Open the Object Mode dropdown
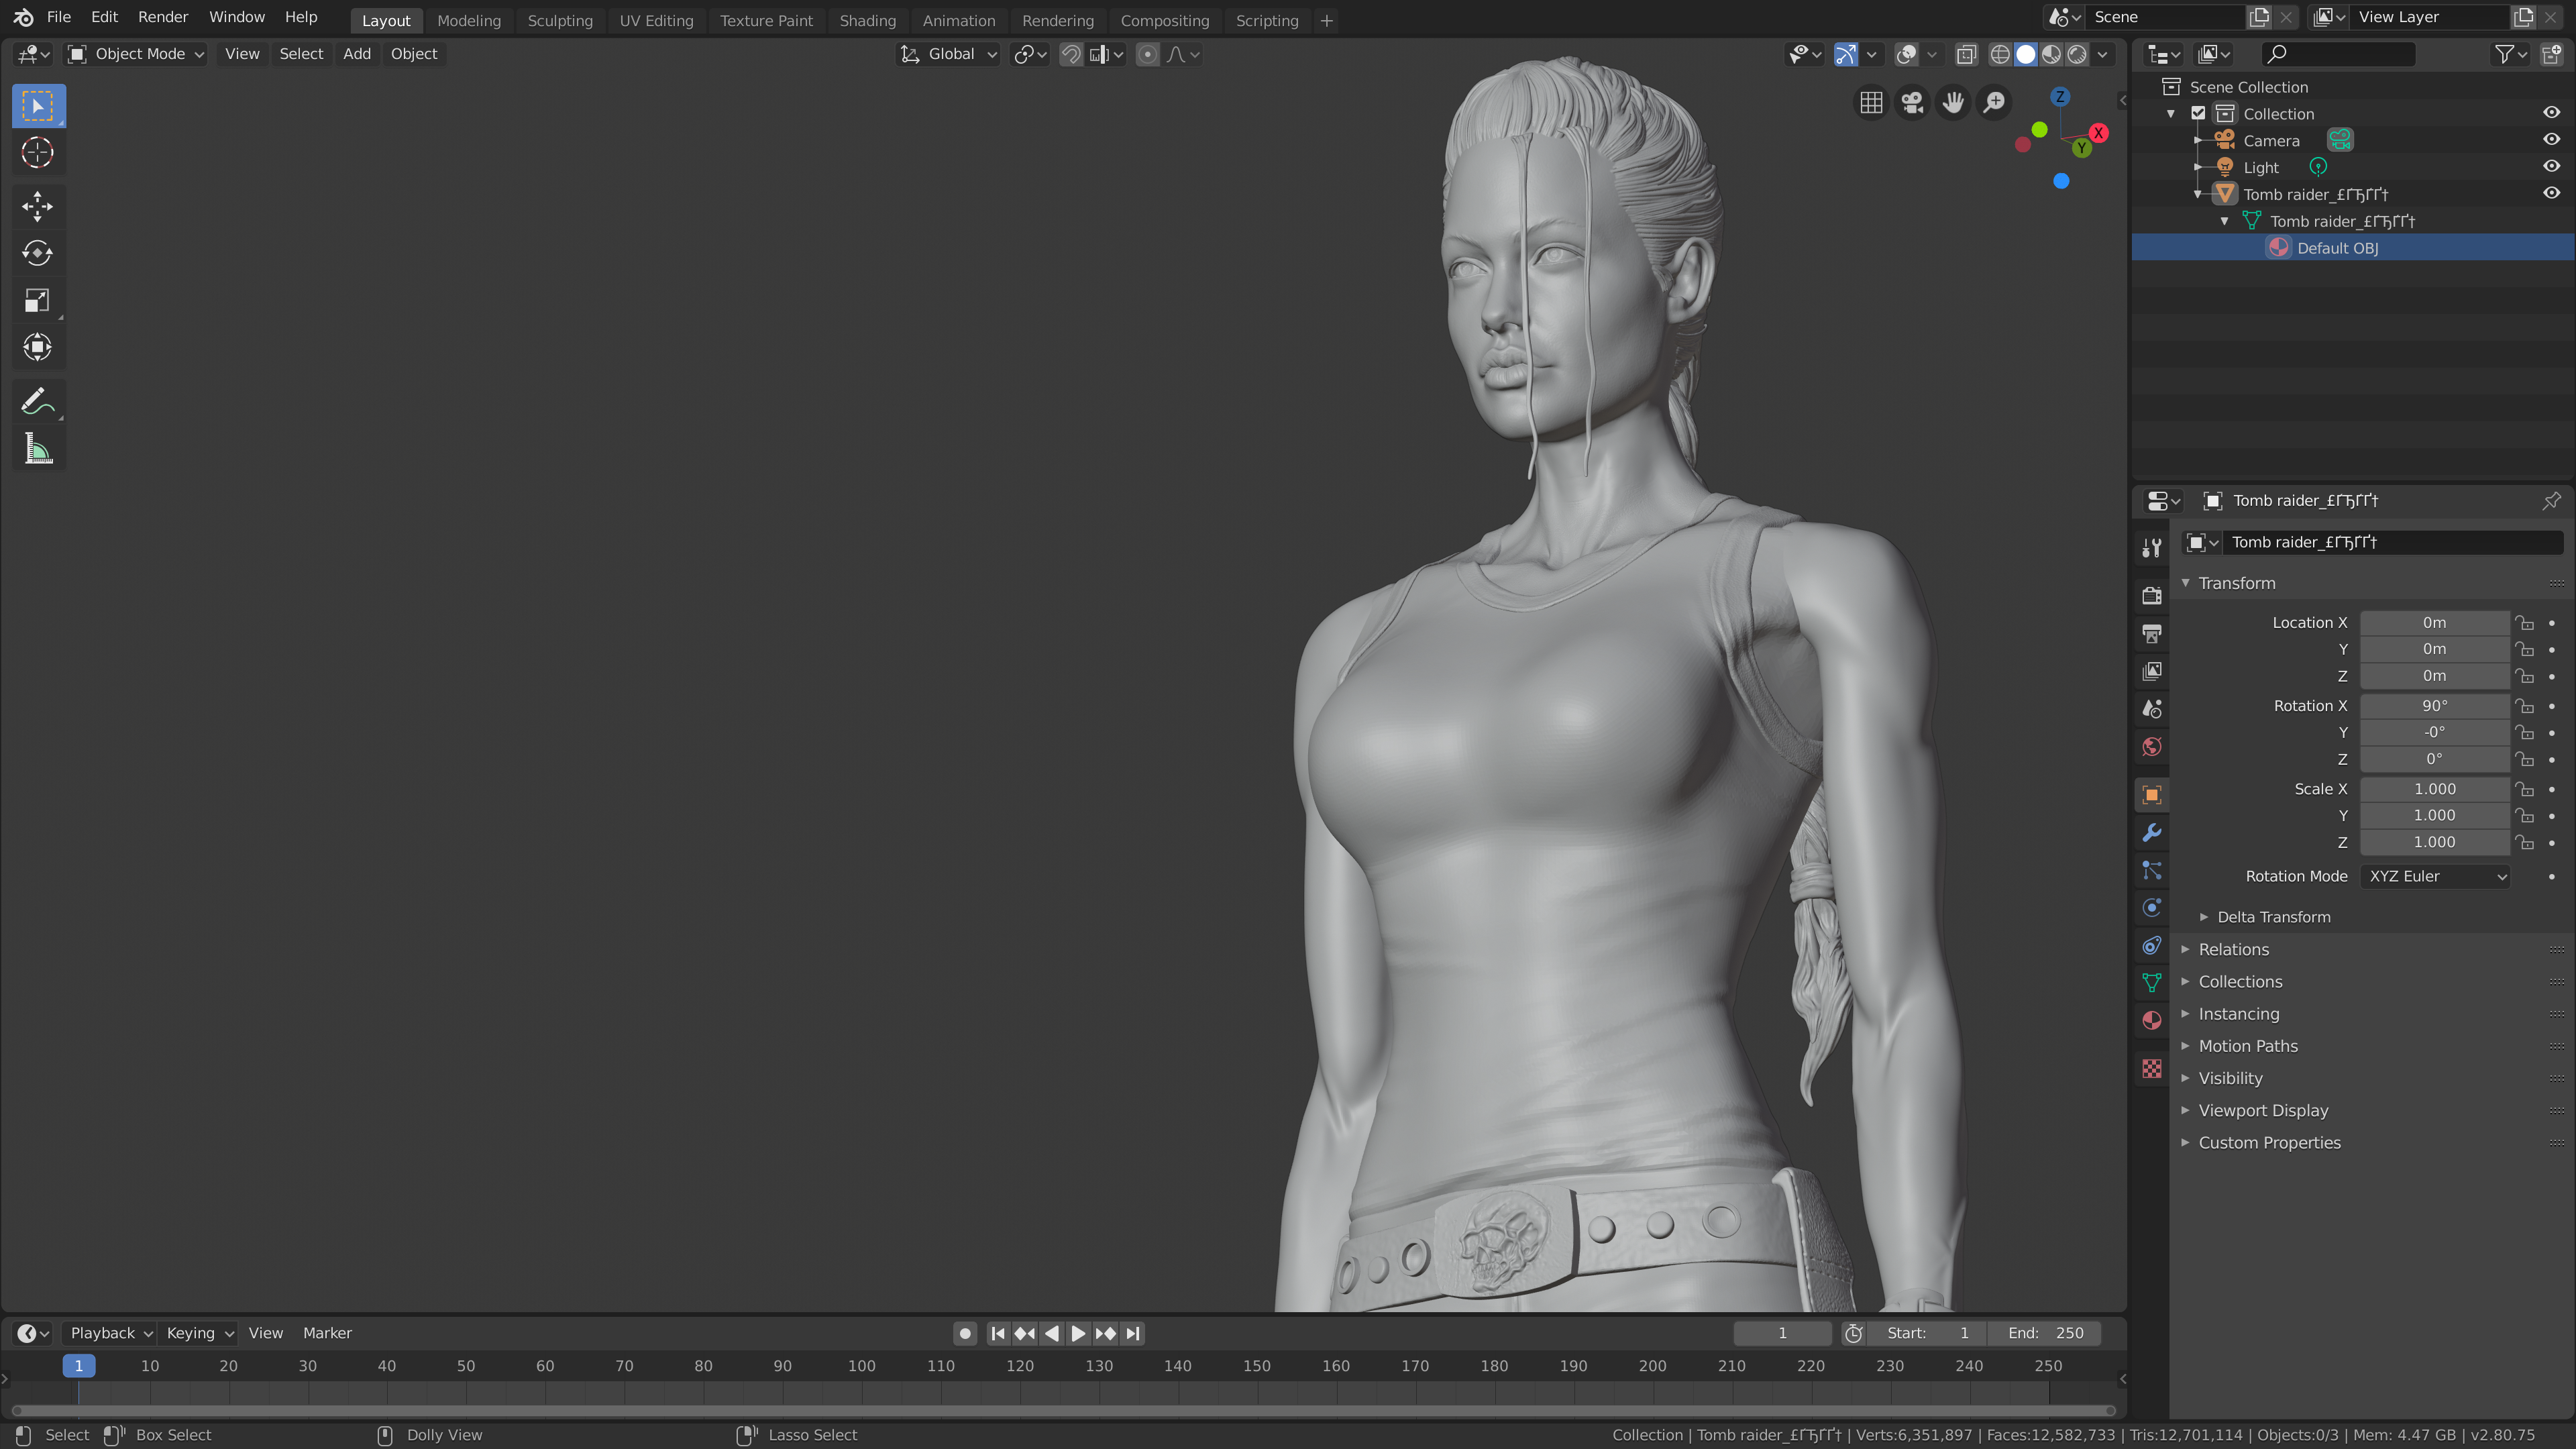The width and height of the screenshot is (2576, 1449). pyautogui.click(x=137, y=54)
